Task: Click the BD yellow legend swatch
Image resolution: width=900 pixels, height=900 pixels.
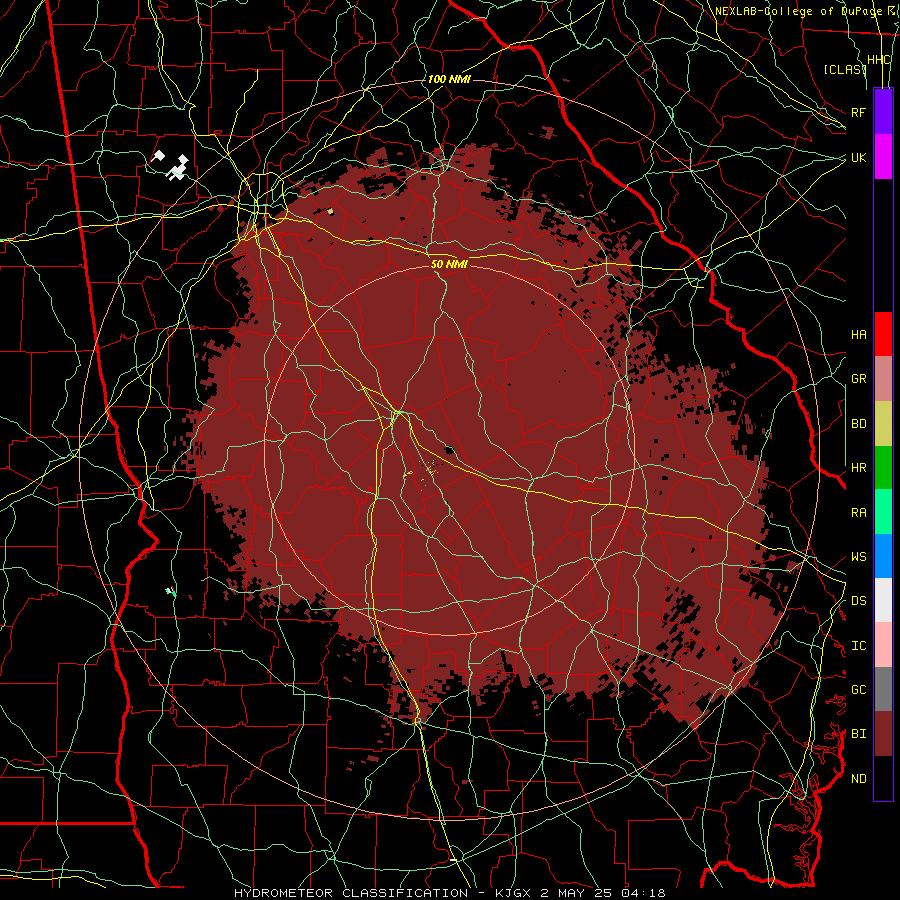Action: (x=883, y=424)
